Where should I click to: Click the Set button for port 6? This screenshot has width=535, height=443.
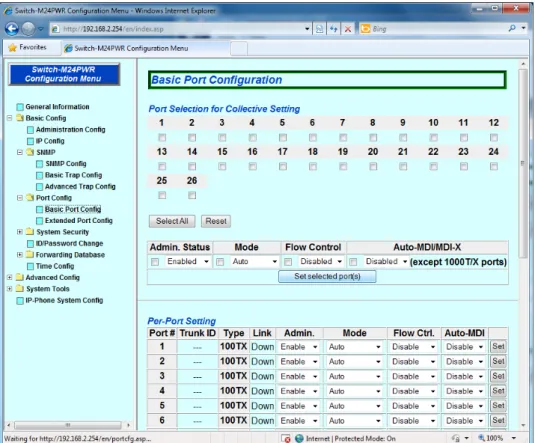pos(498,420)
